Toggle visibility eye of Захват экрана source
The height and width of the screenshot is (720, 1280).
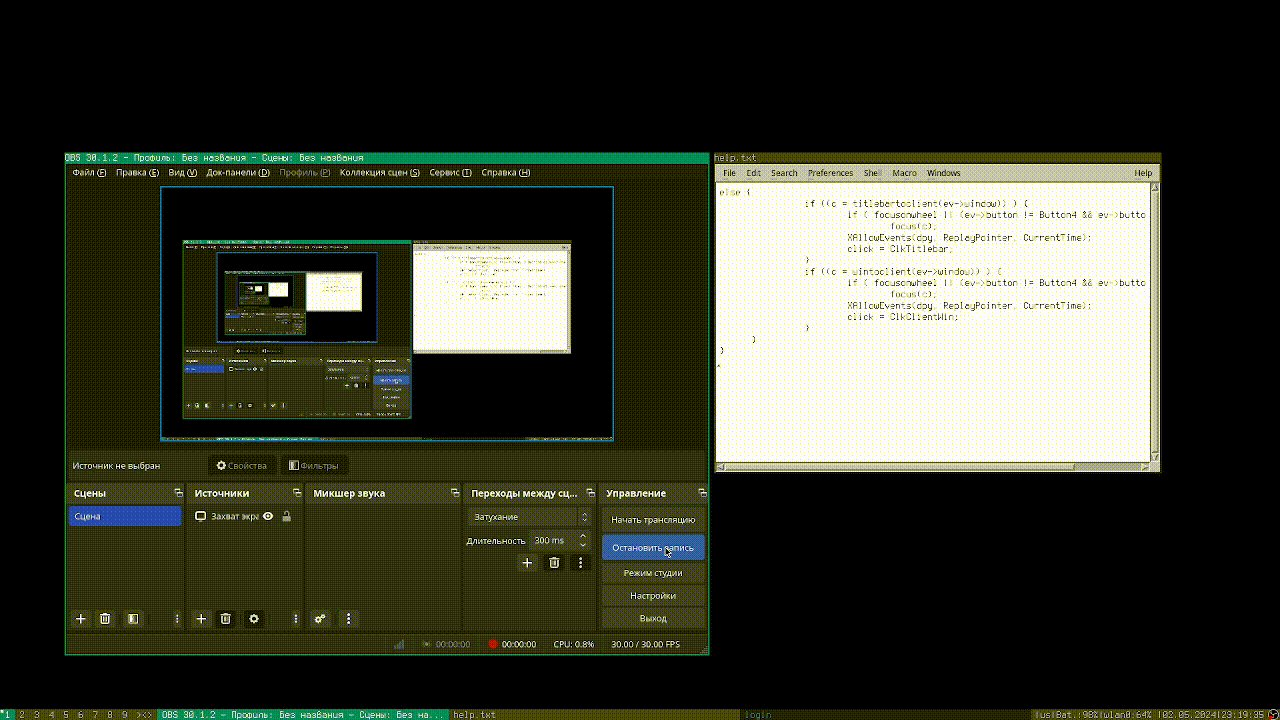[x=268, y=517]
